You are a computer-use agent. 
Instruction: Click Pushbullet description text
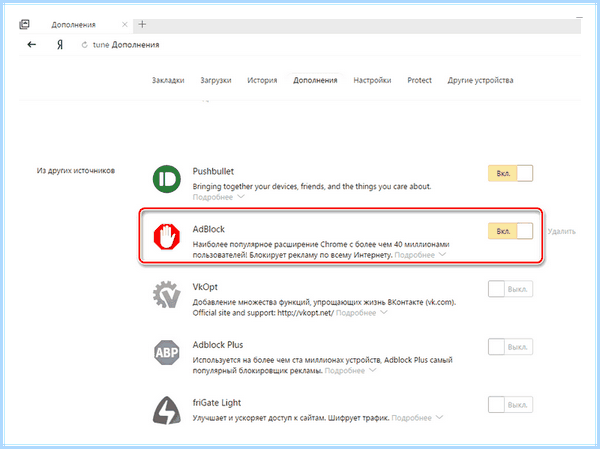point(312,186)
